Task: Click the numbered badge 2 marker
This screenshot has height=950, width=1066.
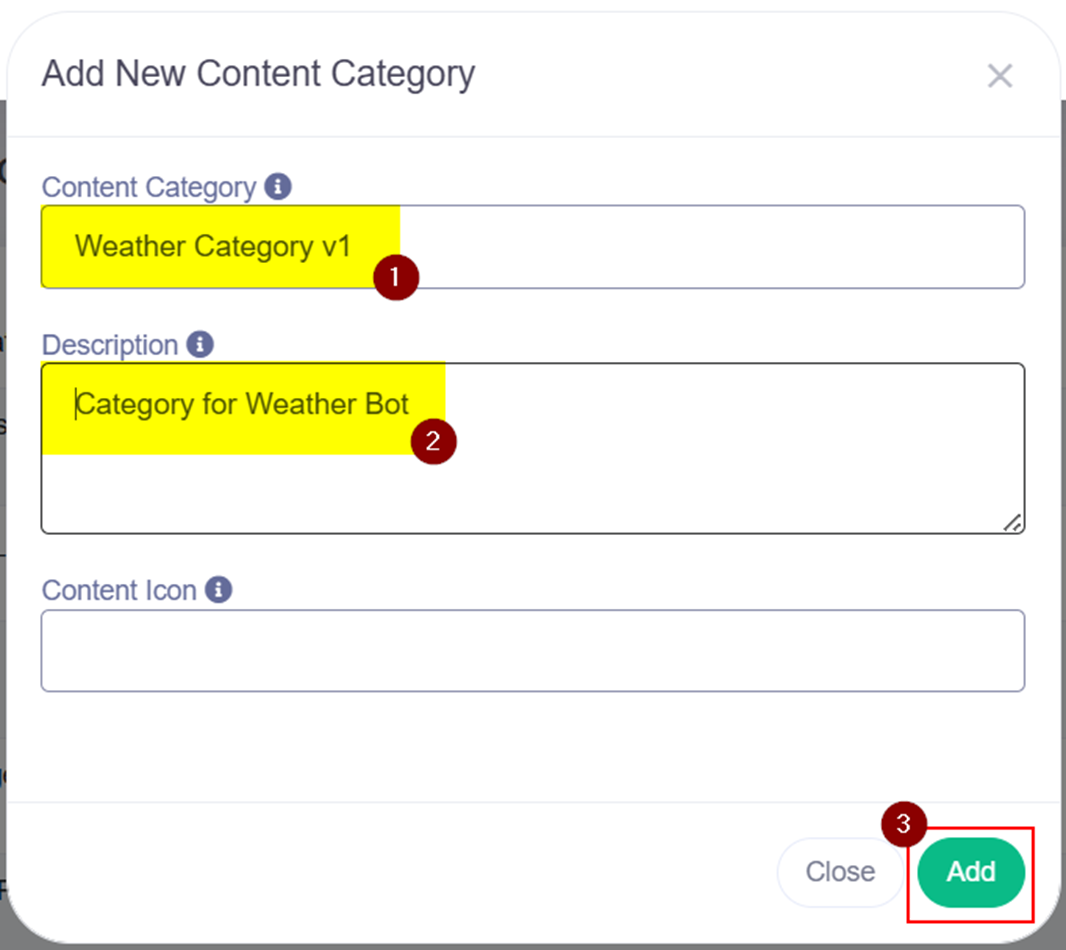Action: pyautogui.click(x=433, y=441)
